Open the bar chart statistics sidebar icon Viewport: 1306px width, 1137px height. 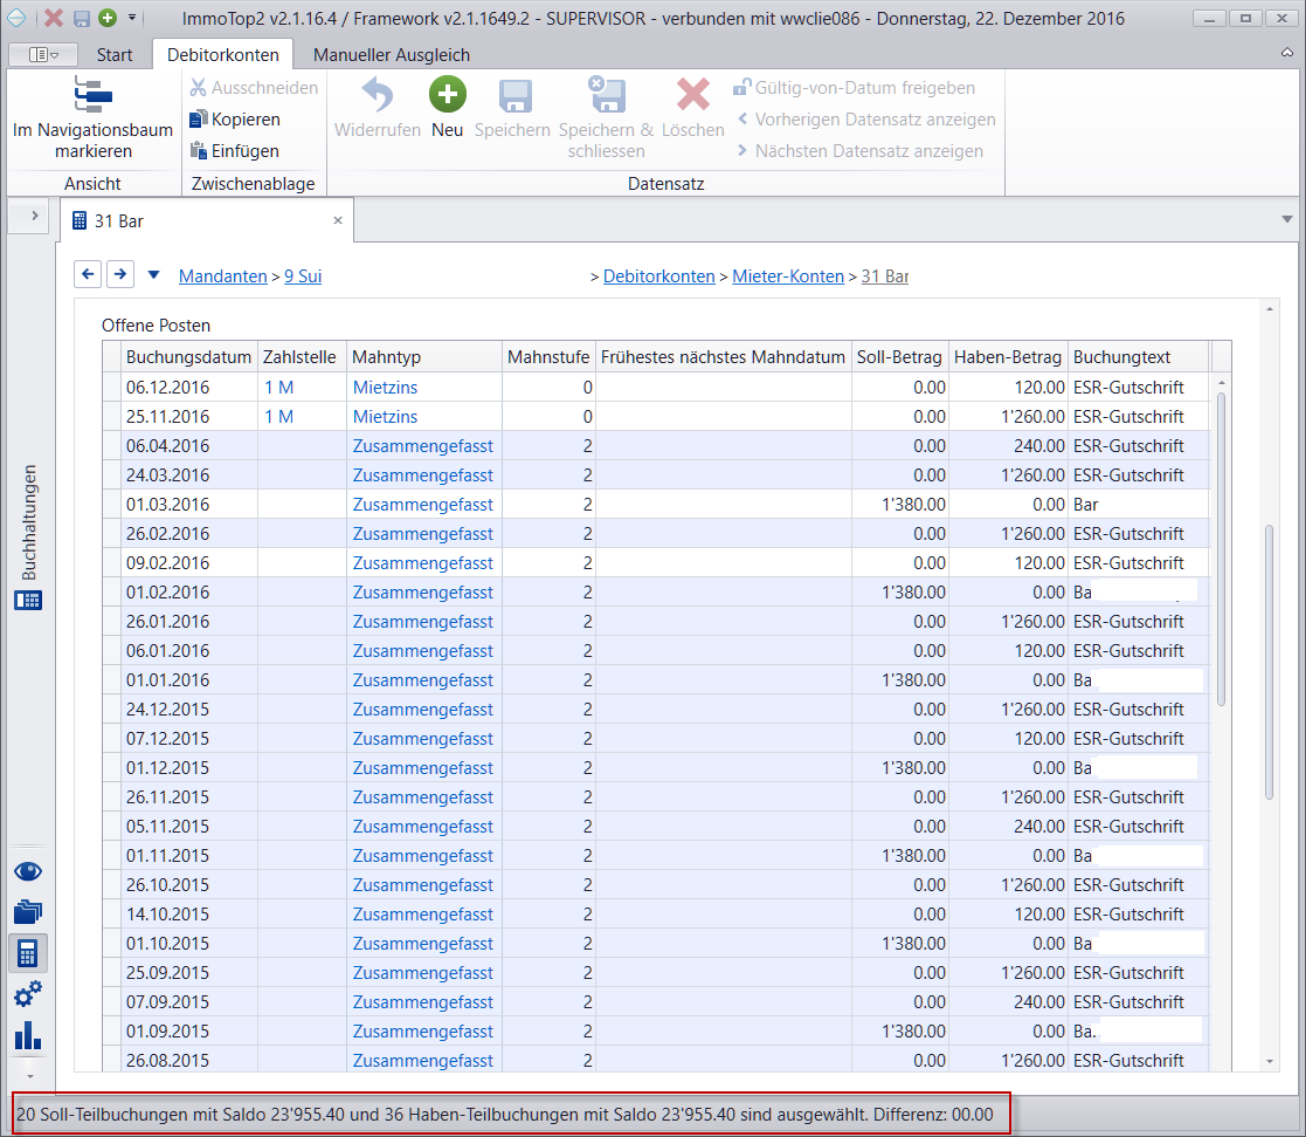28,1035
